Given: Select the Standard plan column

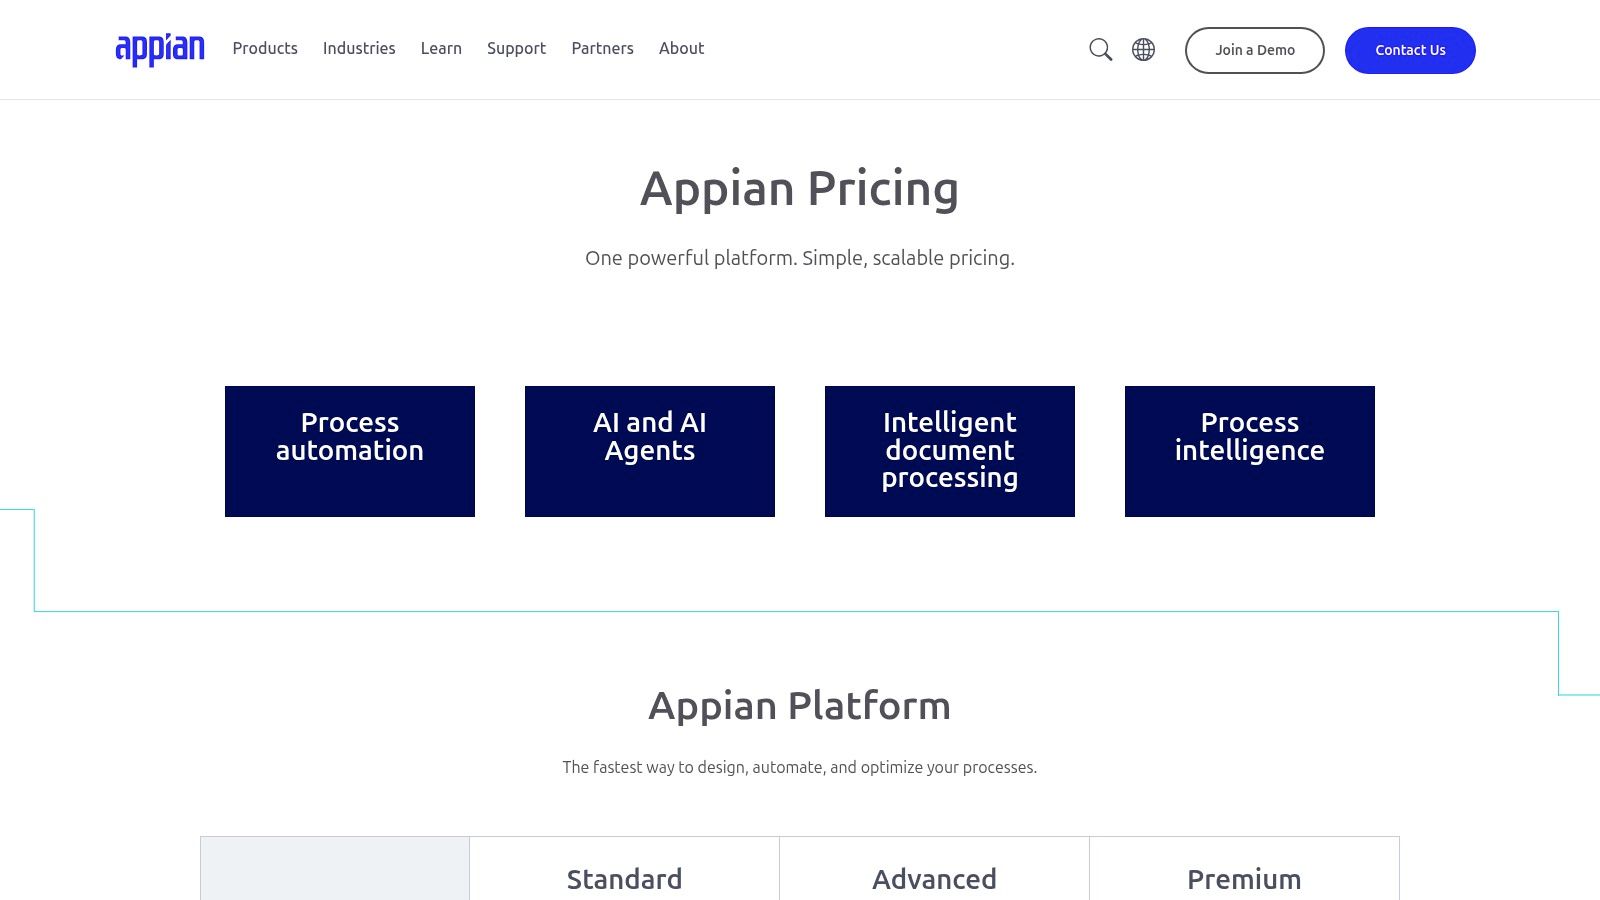Looking at the screenshot, I should (x=624, y=878).
